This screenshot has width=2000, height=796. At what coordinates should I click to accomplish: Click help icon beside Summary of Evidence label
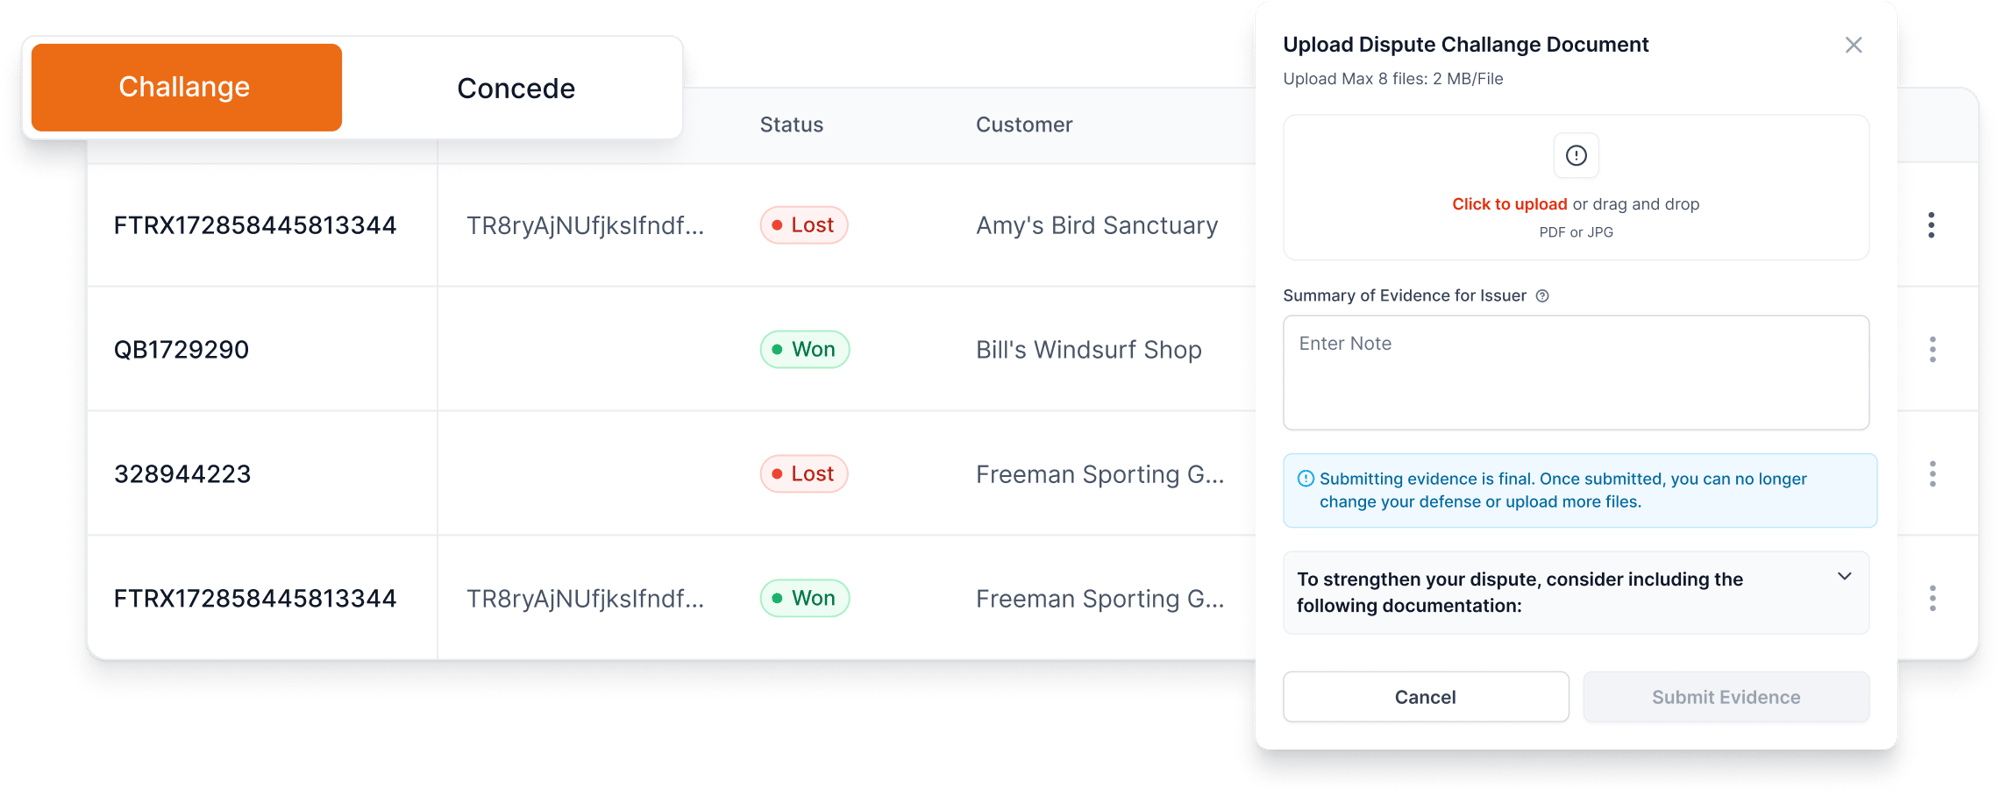pos(1542,296)
